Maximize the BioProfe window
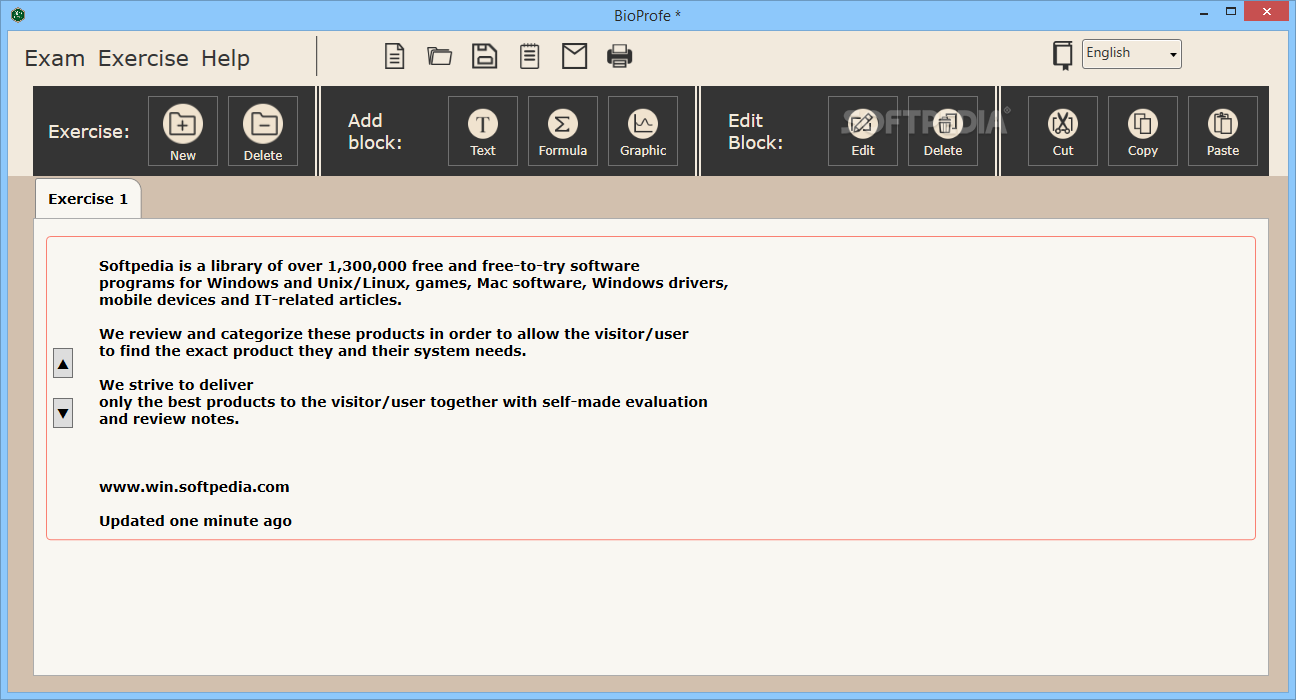 (1230, 13)
